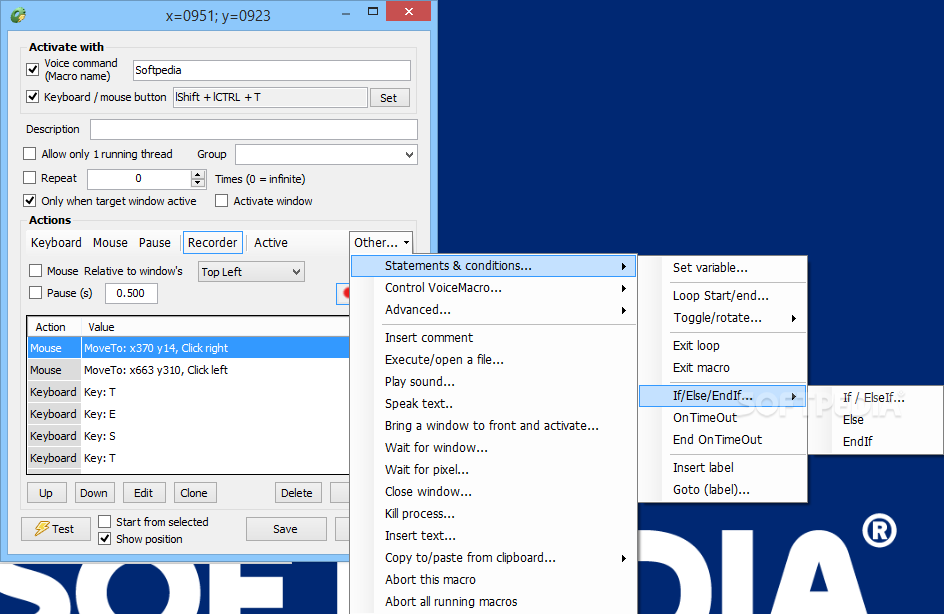Switch to the Pause actions tab
Screen dimensions: 944x614
(x=155, y=243)
